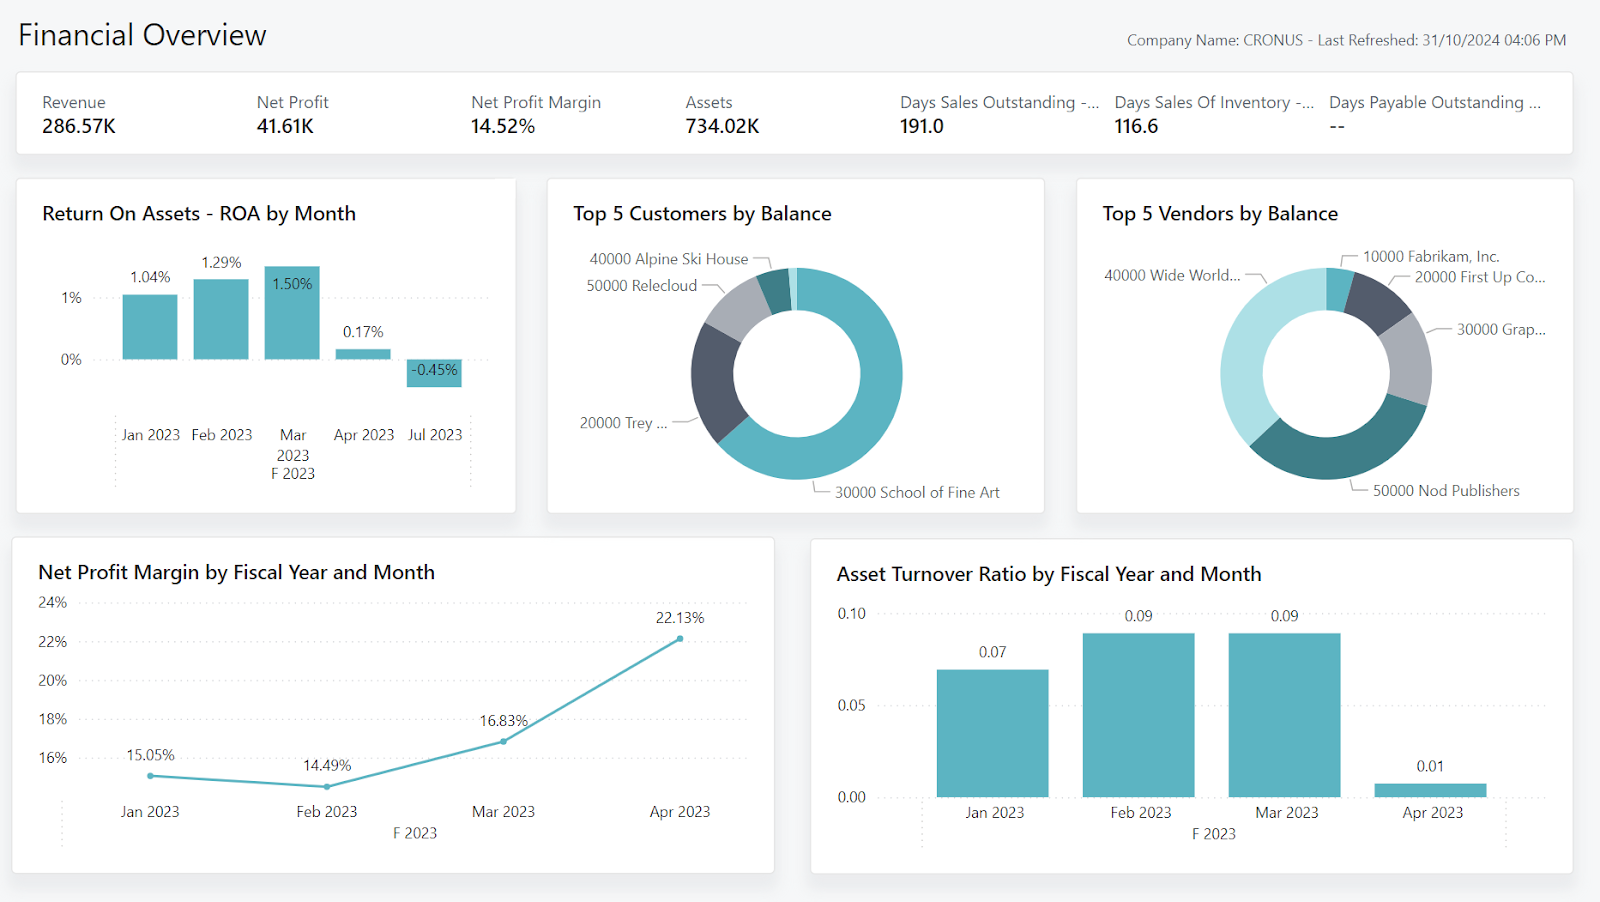
Task: Select the negative Jul 2023 ROA bar
Action: point(433,372)
